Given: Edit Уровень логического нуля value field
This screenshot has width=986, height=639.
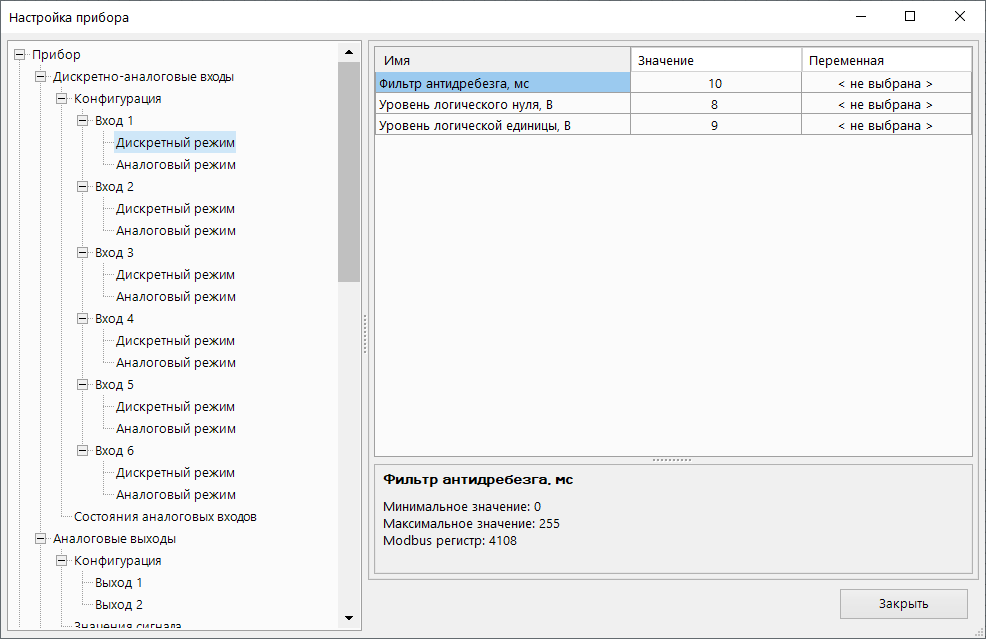Looking at the screenshot, I should click(x=715, y=105).
